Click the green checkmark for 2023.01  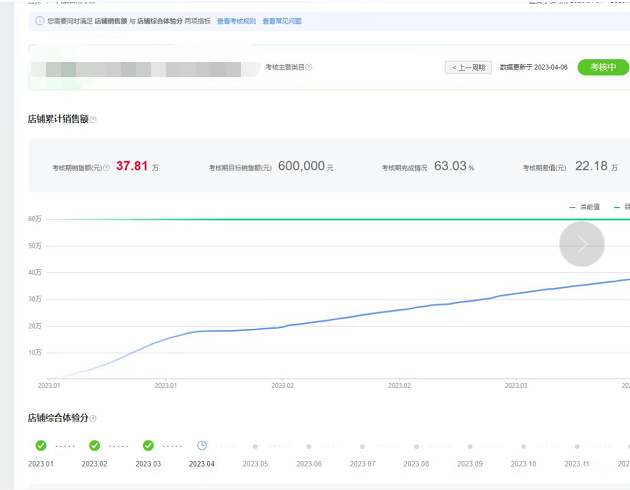[x=41, y=445]
